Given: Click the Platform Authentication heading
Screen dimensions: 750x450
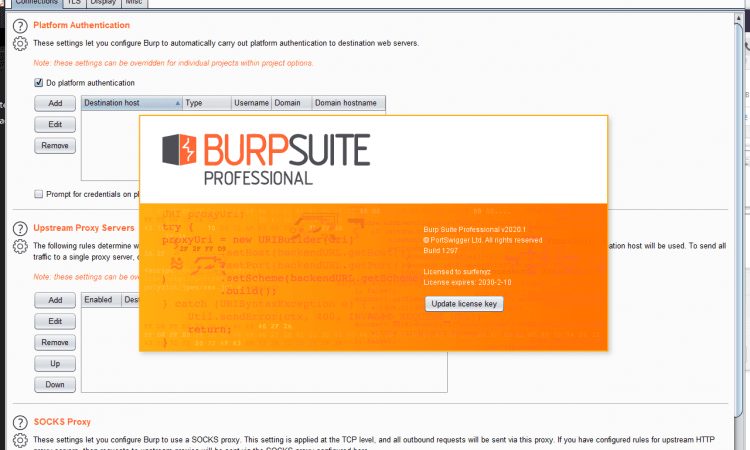Looking at the screenshot, I should pos(81,25).
